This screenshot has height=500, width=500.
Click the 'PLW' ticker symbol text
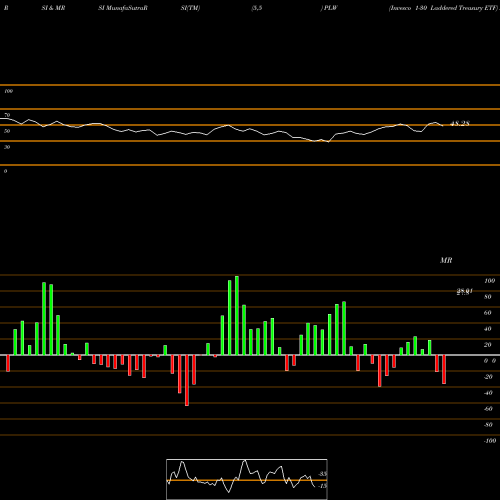coord(331,8)
